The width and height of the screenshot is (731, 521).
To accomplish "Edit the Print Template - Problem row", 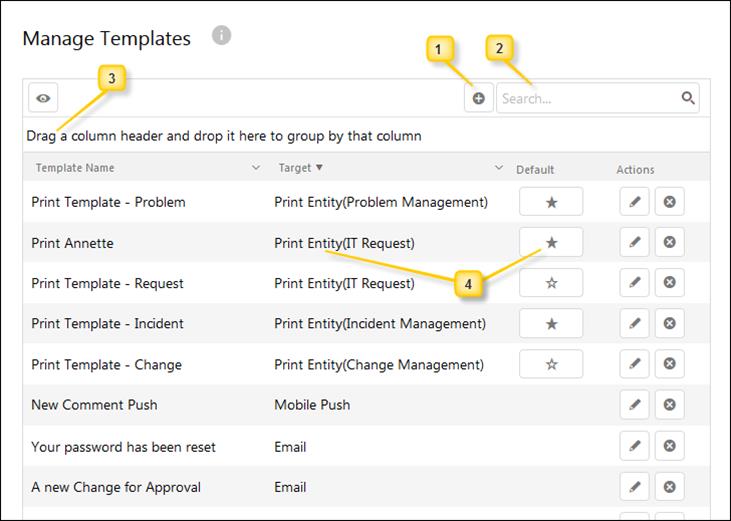I will (x=634, y=202).
